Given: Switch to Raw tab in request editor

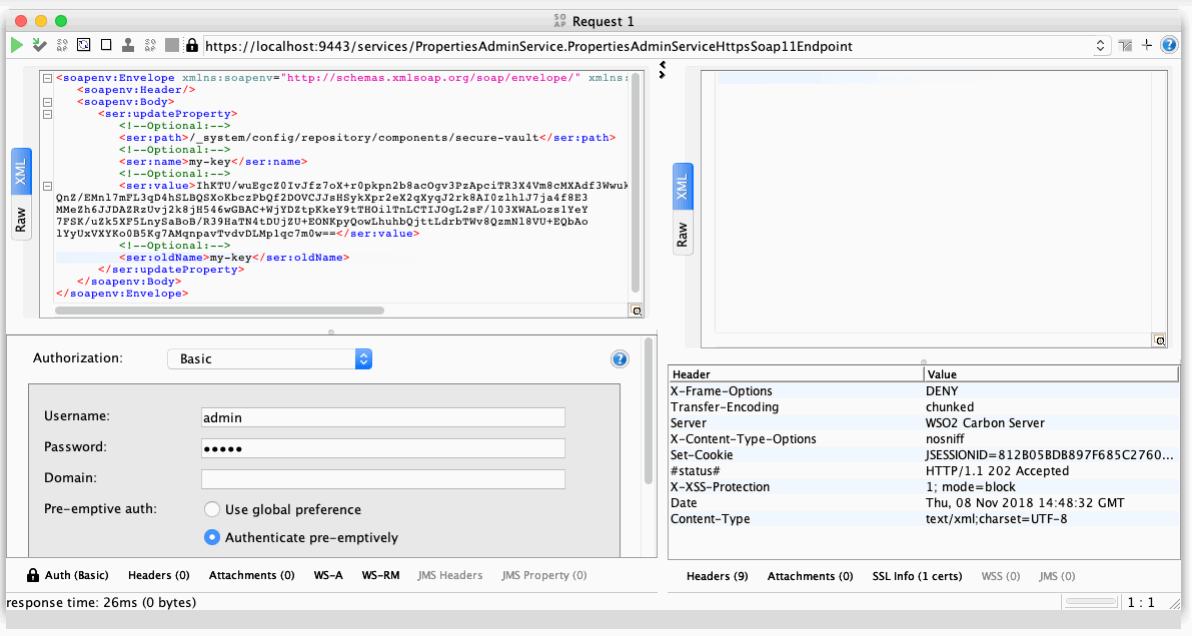Looking at the screenshot, I should pyautogui.click(x=21, y=220).
